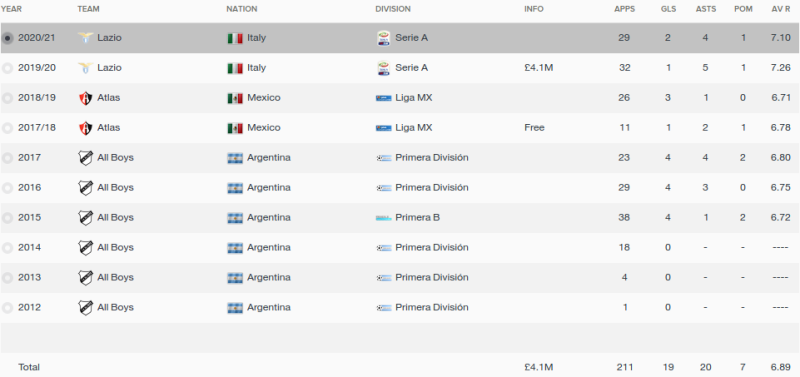Screen dimensions: 800x377
Task: Open the Primera División link in 2014 row
Action: tap(432, 247)
